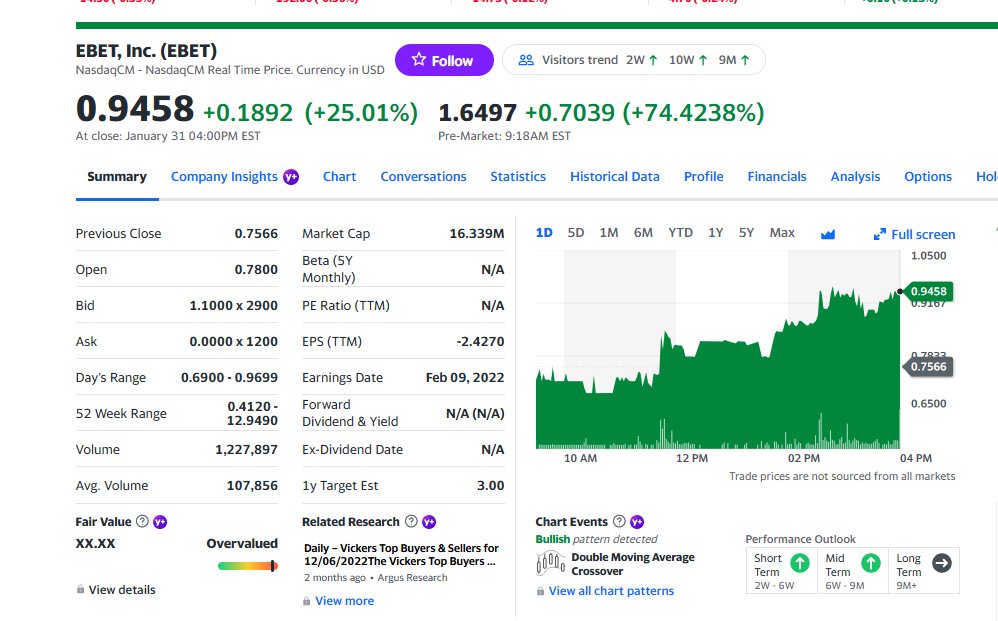Viewport: 998px width, 621px height.
Task: Open the Options tab
Action: pos(928,176)
